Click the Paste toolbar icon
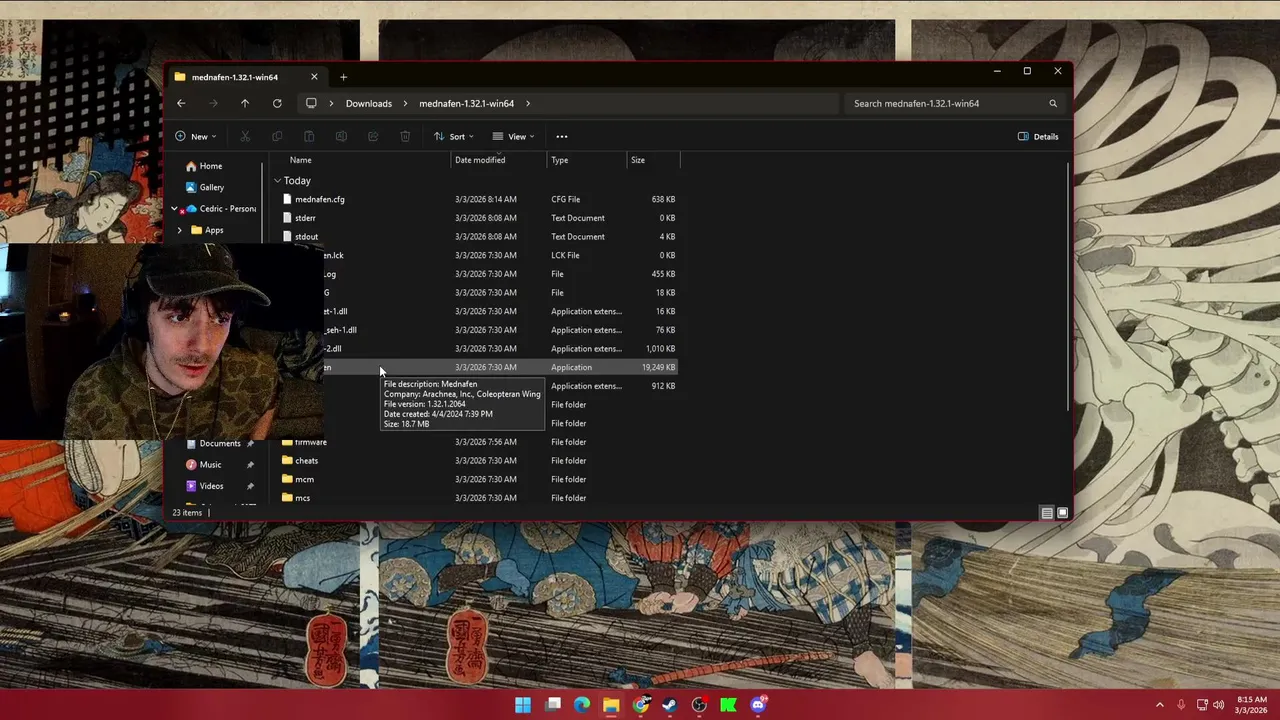Image resolution: width=1280 pixels, height=720 pixels. tap(309, 136)
